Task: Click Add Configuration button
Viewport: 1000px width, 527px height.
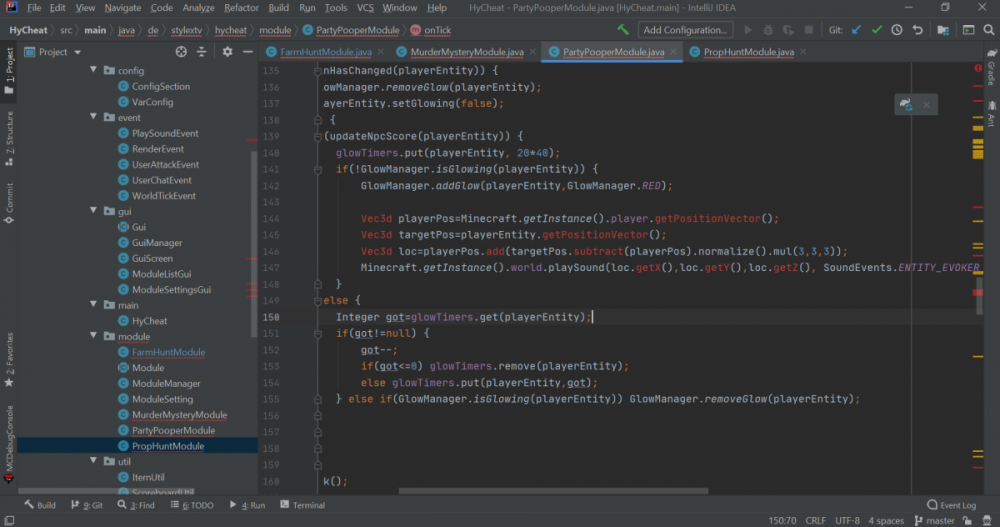Action: point(685,30)
